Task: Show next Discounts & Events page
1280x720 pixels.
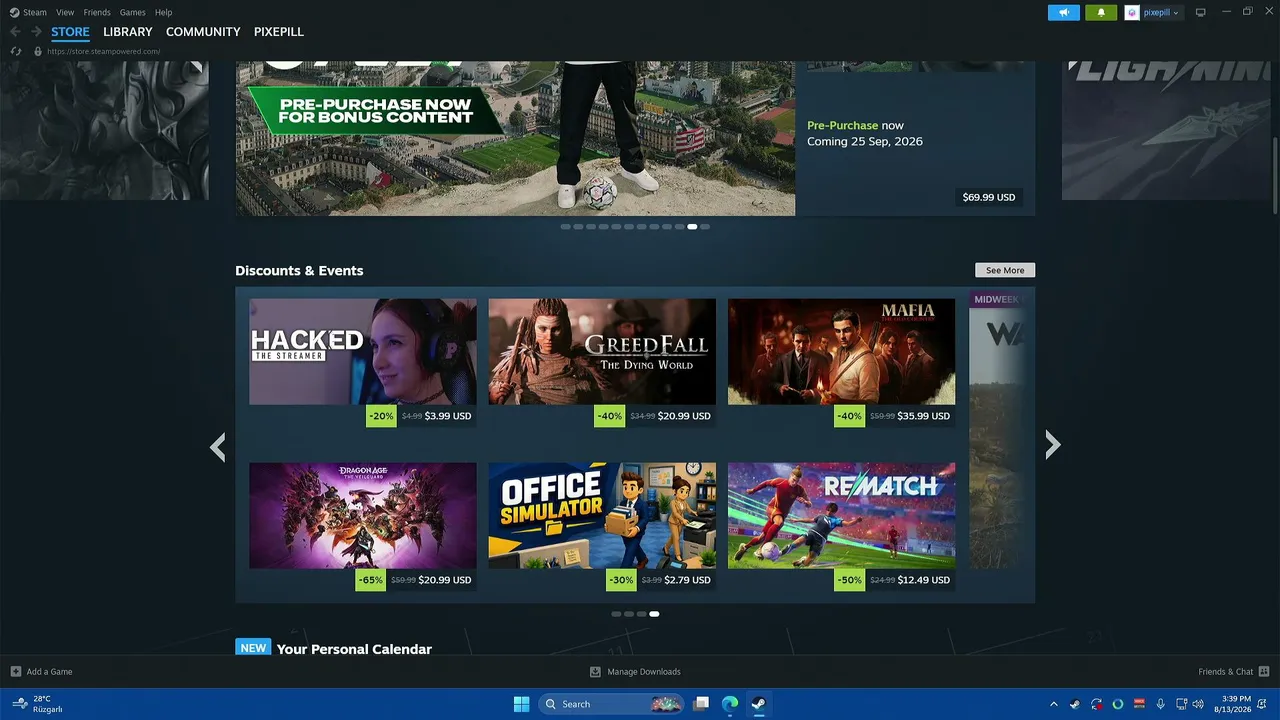Action: pyautogui.click(x=1052, y=445)
